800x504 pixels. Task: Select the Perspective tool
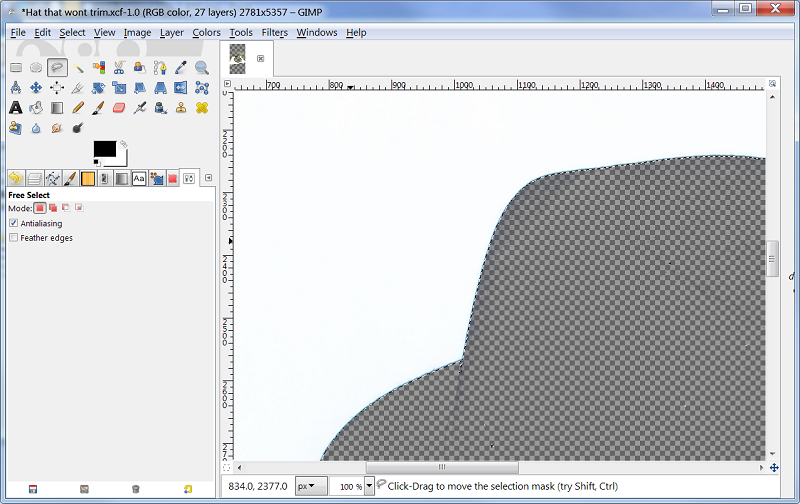[160, 88]
